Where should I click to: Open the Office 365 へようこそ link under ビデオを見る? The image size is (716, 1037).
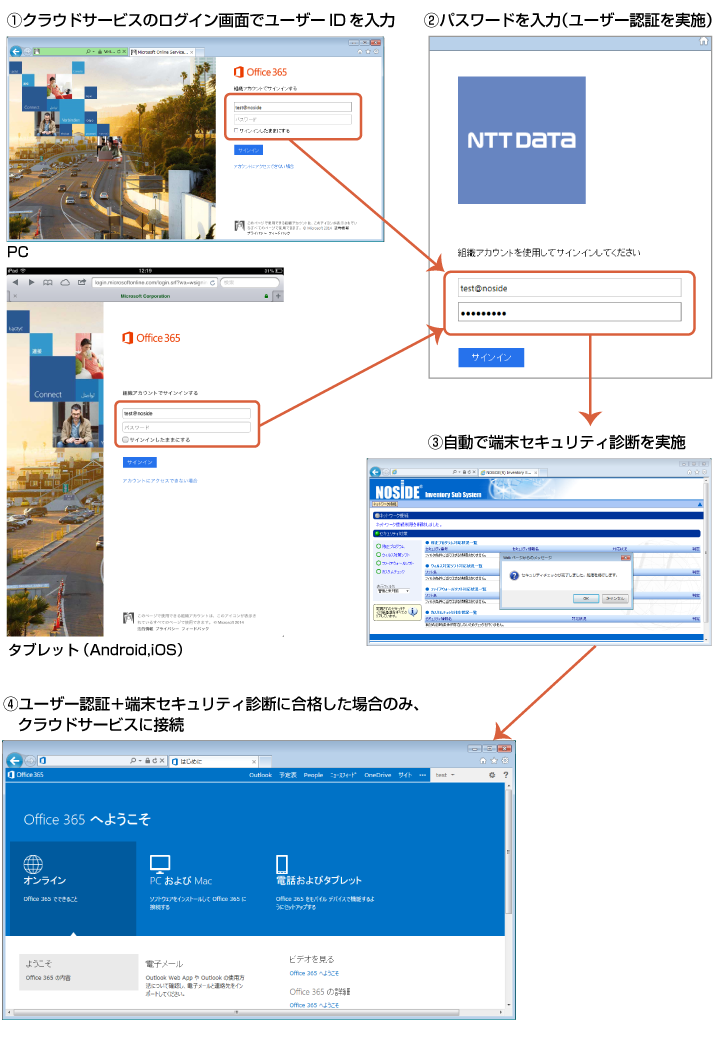(314, 973)
